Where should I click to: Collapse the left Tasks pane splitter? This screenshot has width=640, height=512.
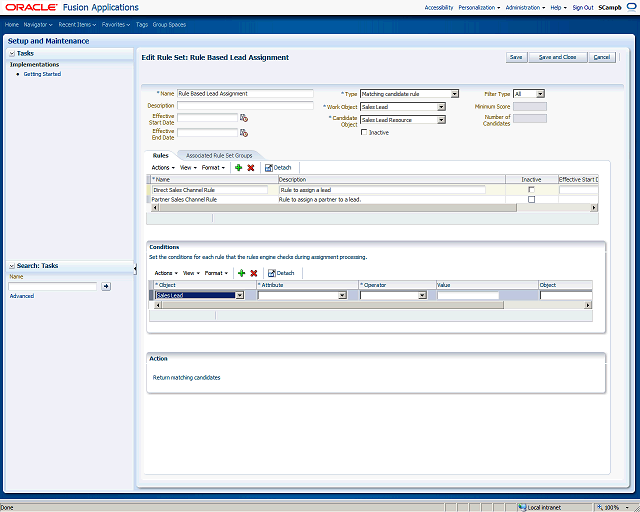(135, 269)
